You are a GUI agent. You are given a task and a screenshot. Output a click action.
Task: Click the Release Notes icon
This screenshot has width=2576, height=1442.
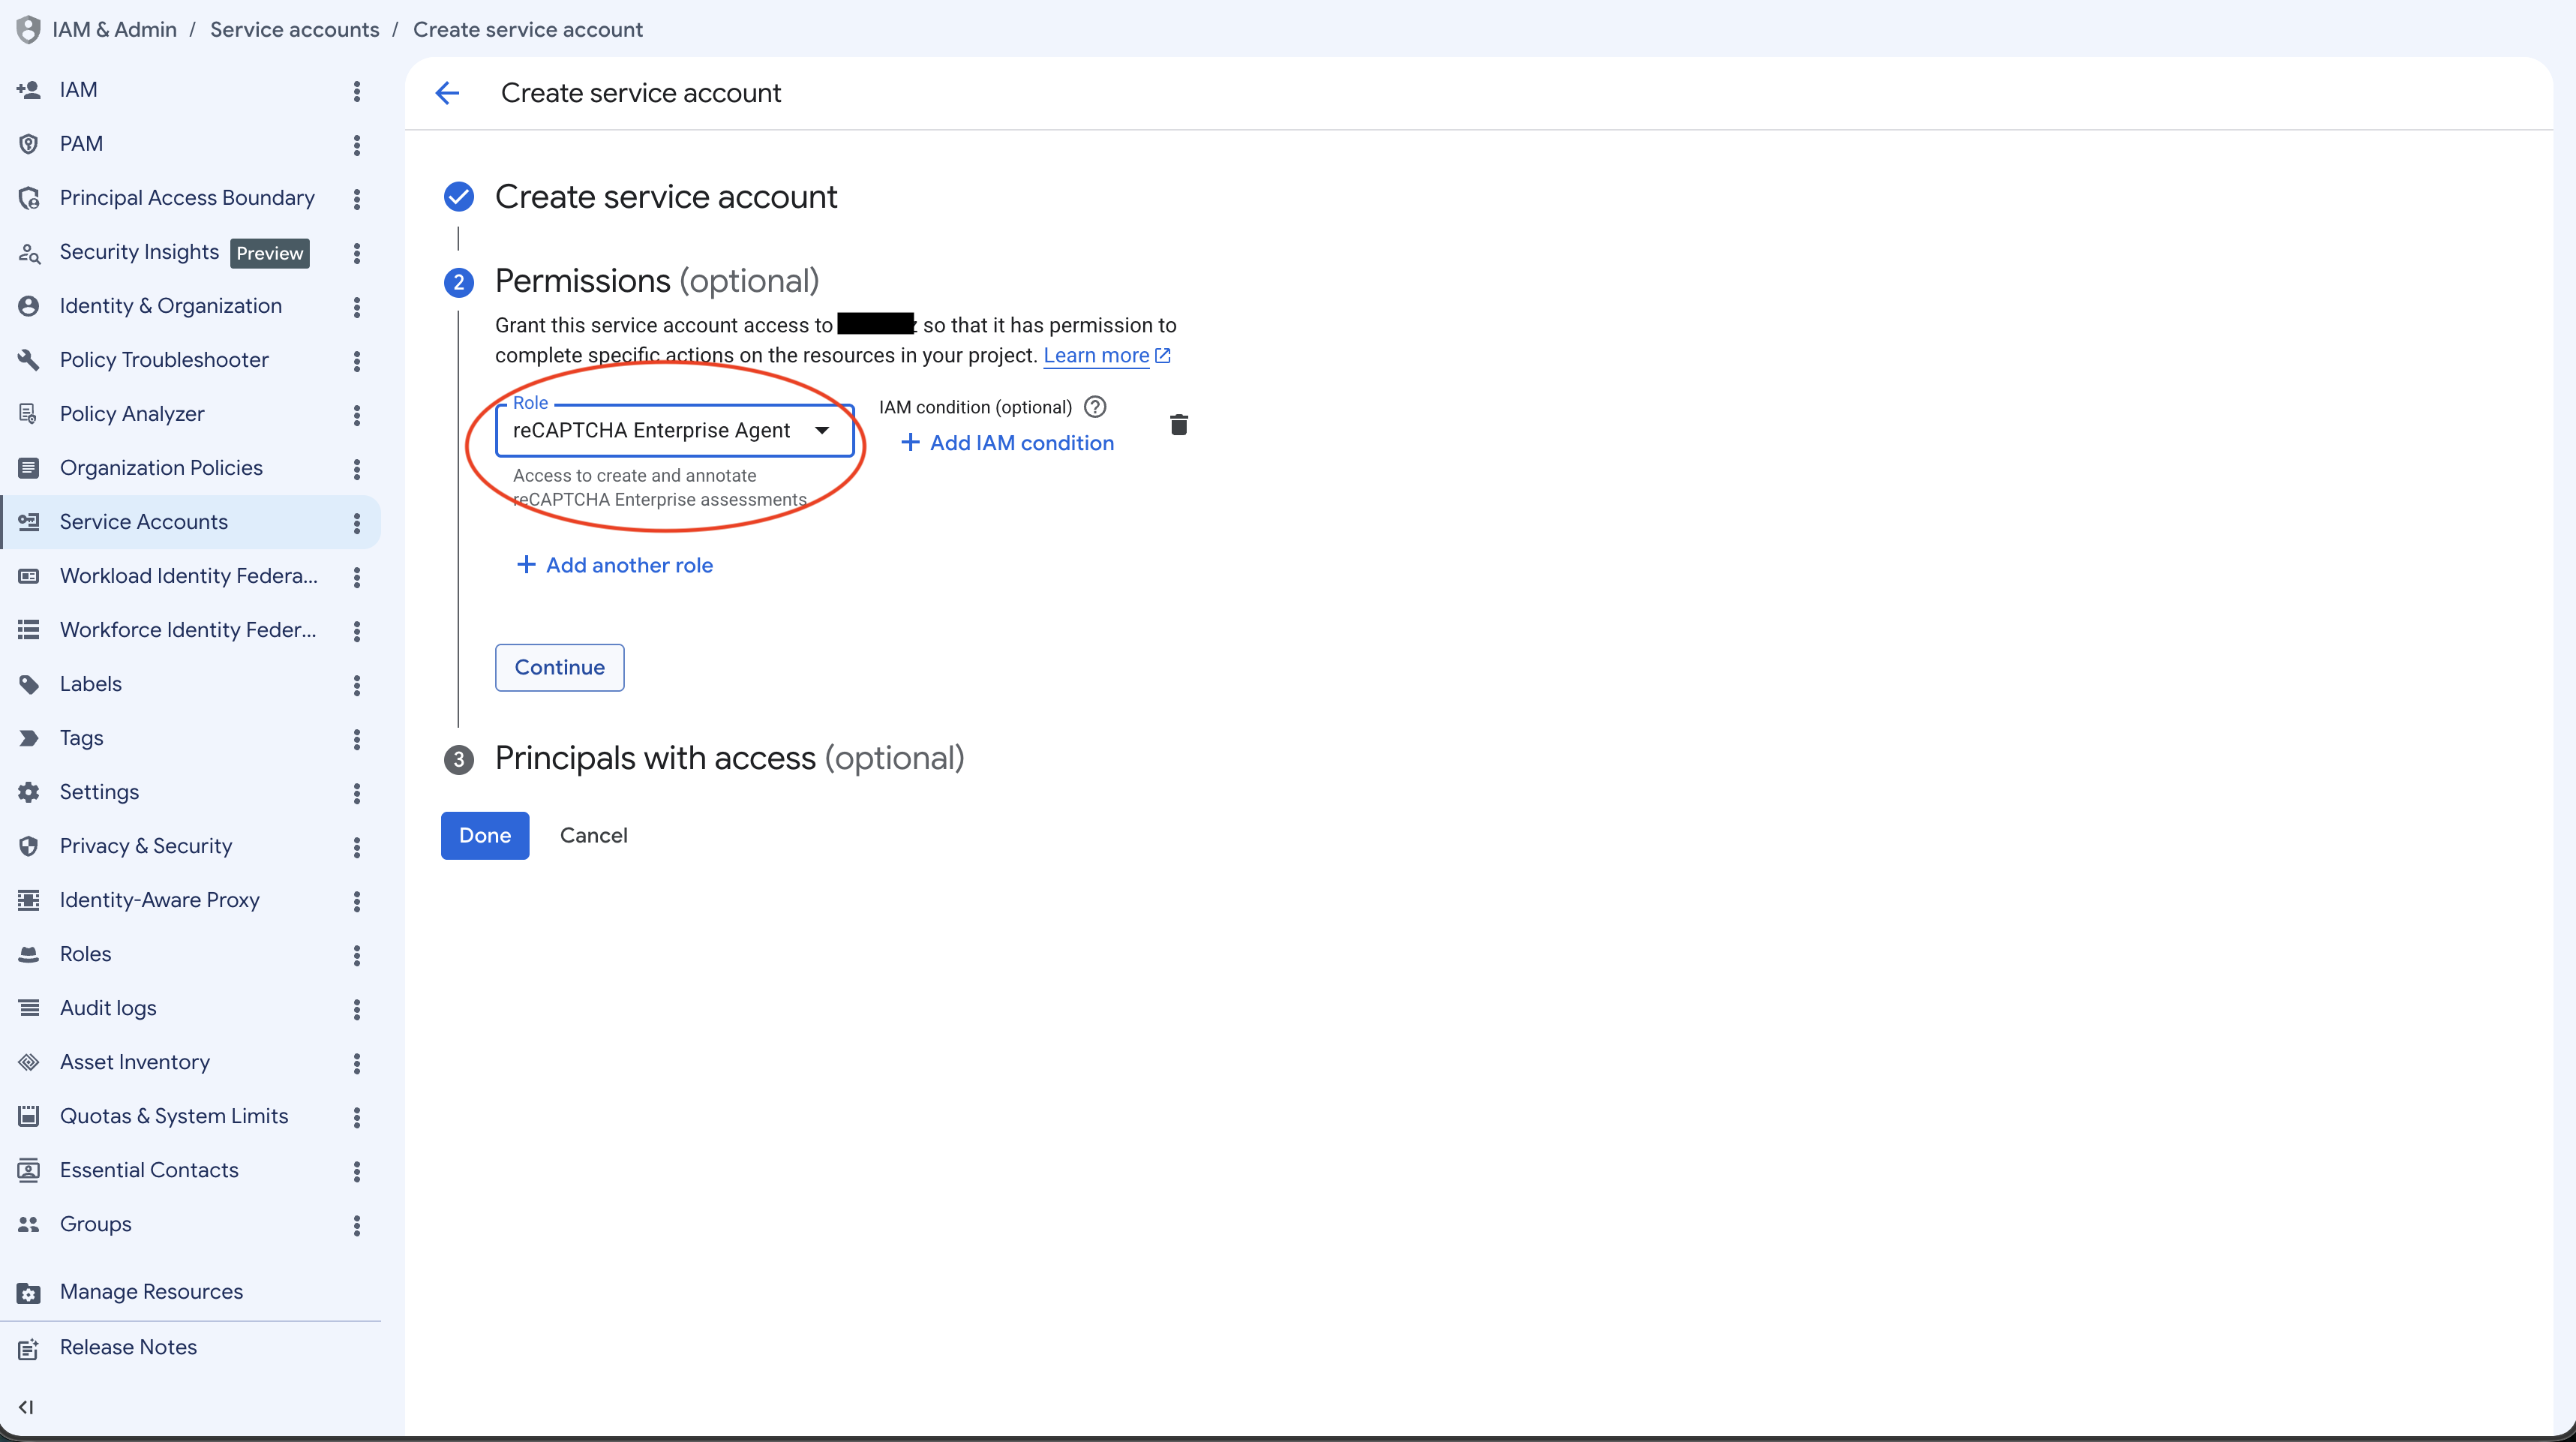[29, 1348]
